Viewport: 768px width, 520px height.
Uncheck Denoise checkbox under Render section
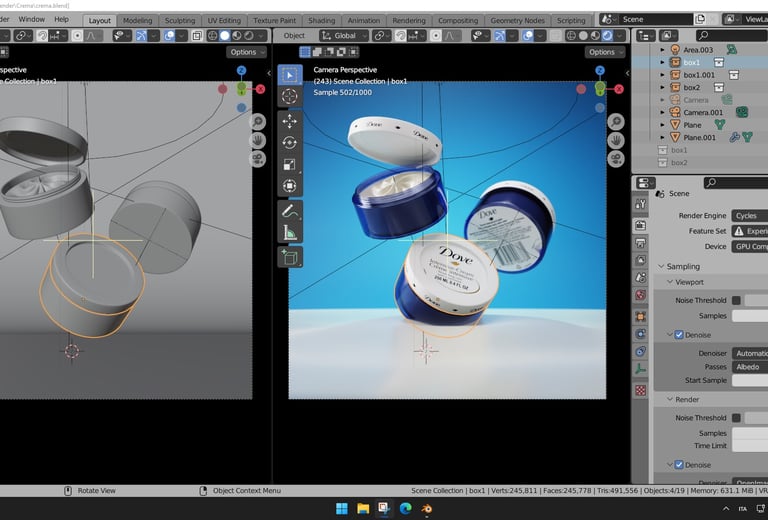[x=679, y=465]
